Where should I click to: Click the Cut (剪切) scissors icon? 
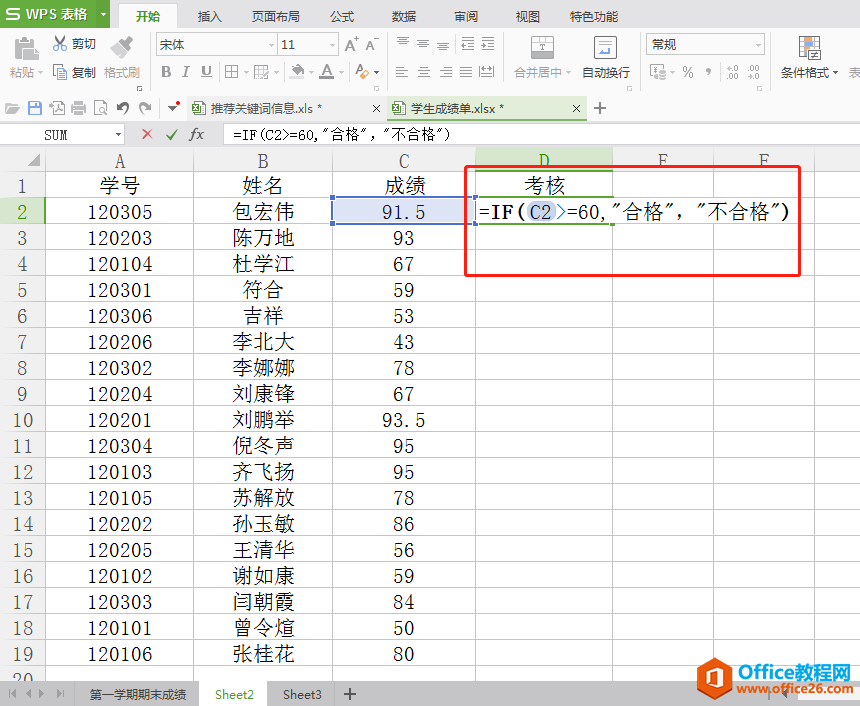click(59, 43)
